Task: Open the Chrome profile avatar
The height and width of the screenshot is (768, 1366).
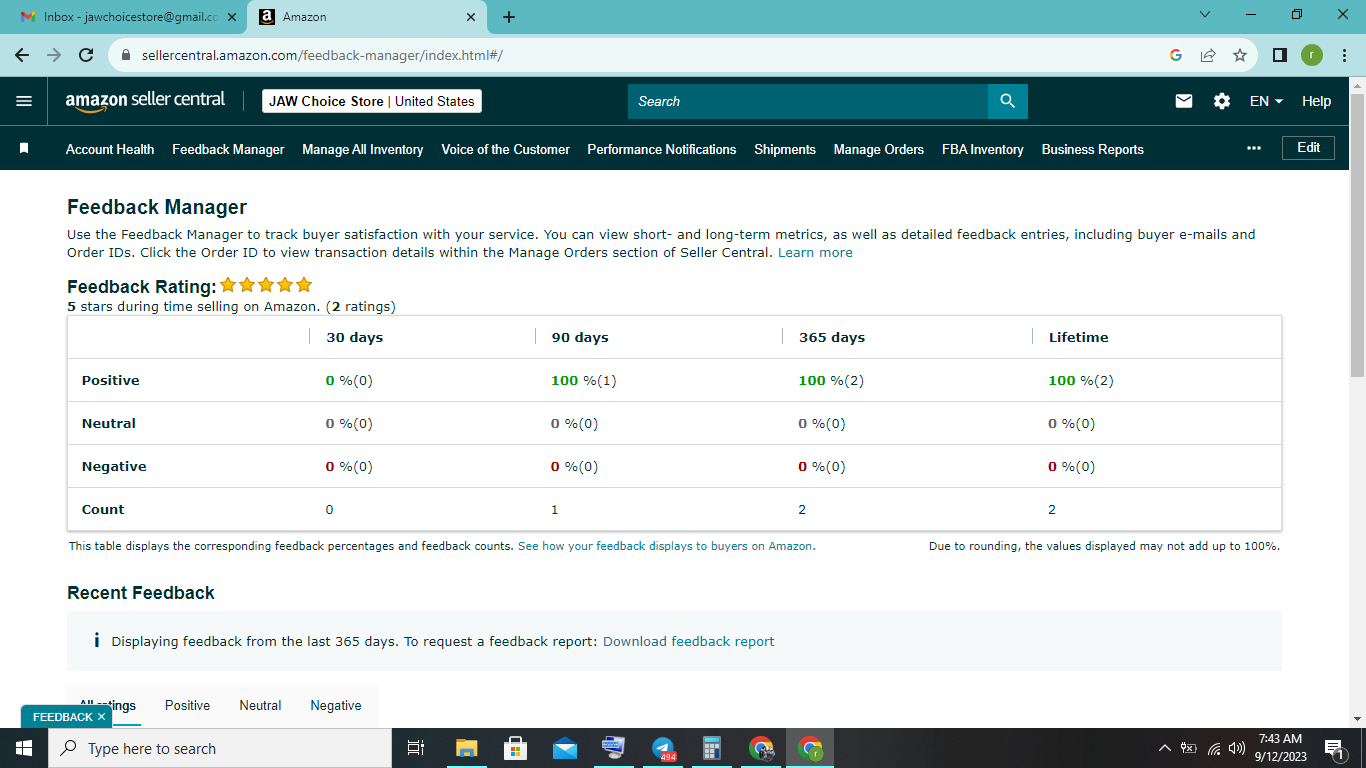Action: click(x=1312, y=55)
